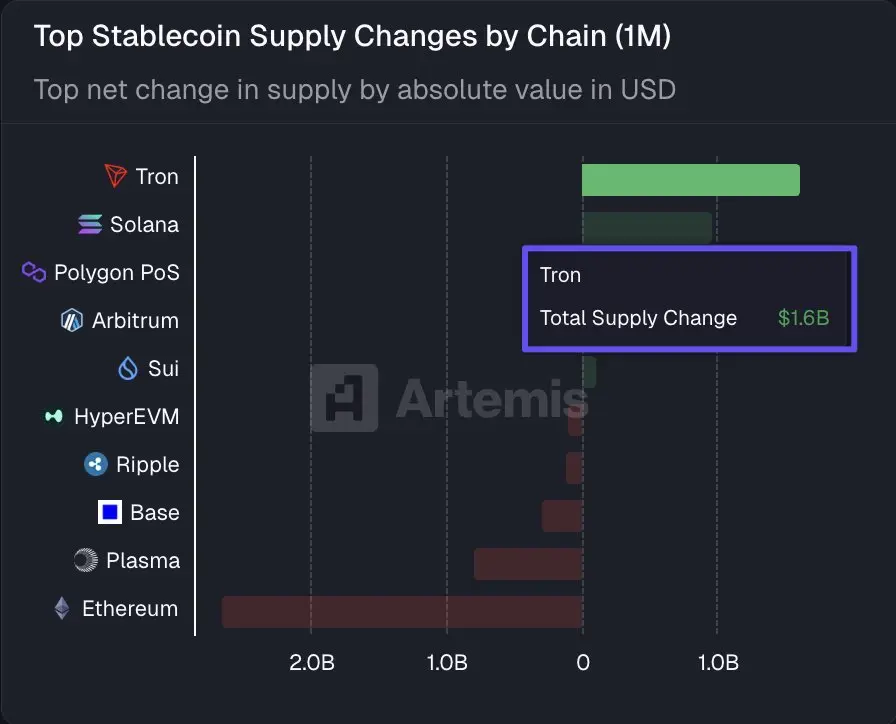Click the Solana green bar
Screen dimensions: 896x724
pyautogui.click(x=646, y=227)
